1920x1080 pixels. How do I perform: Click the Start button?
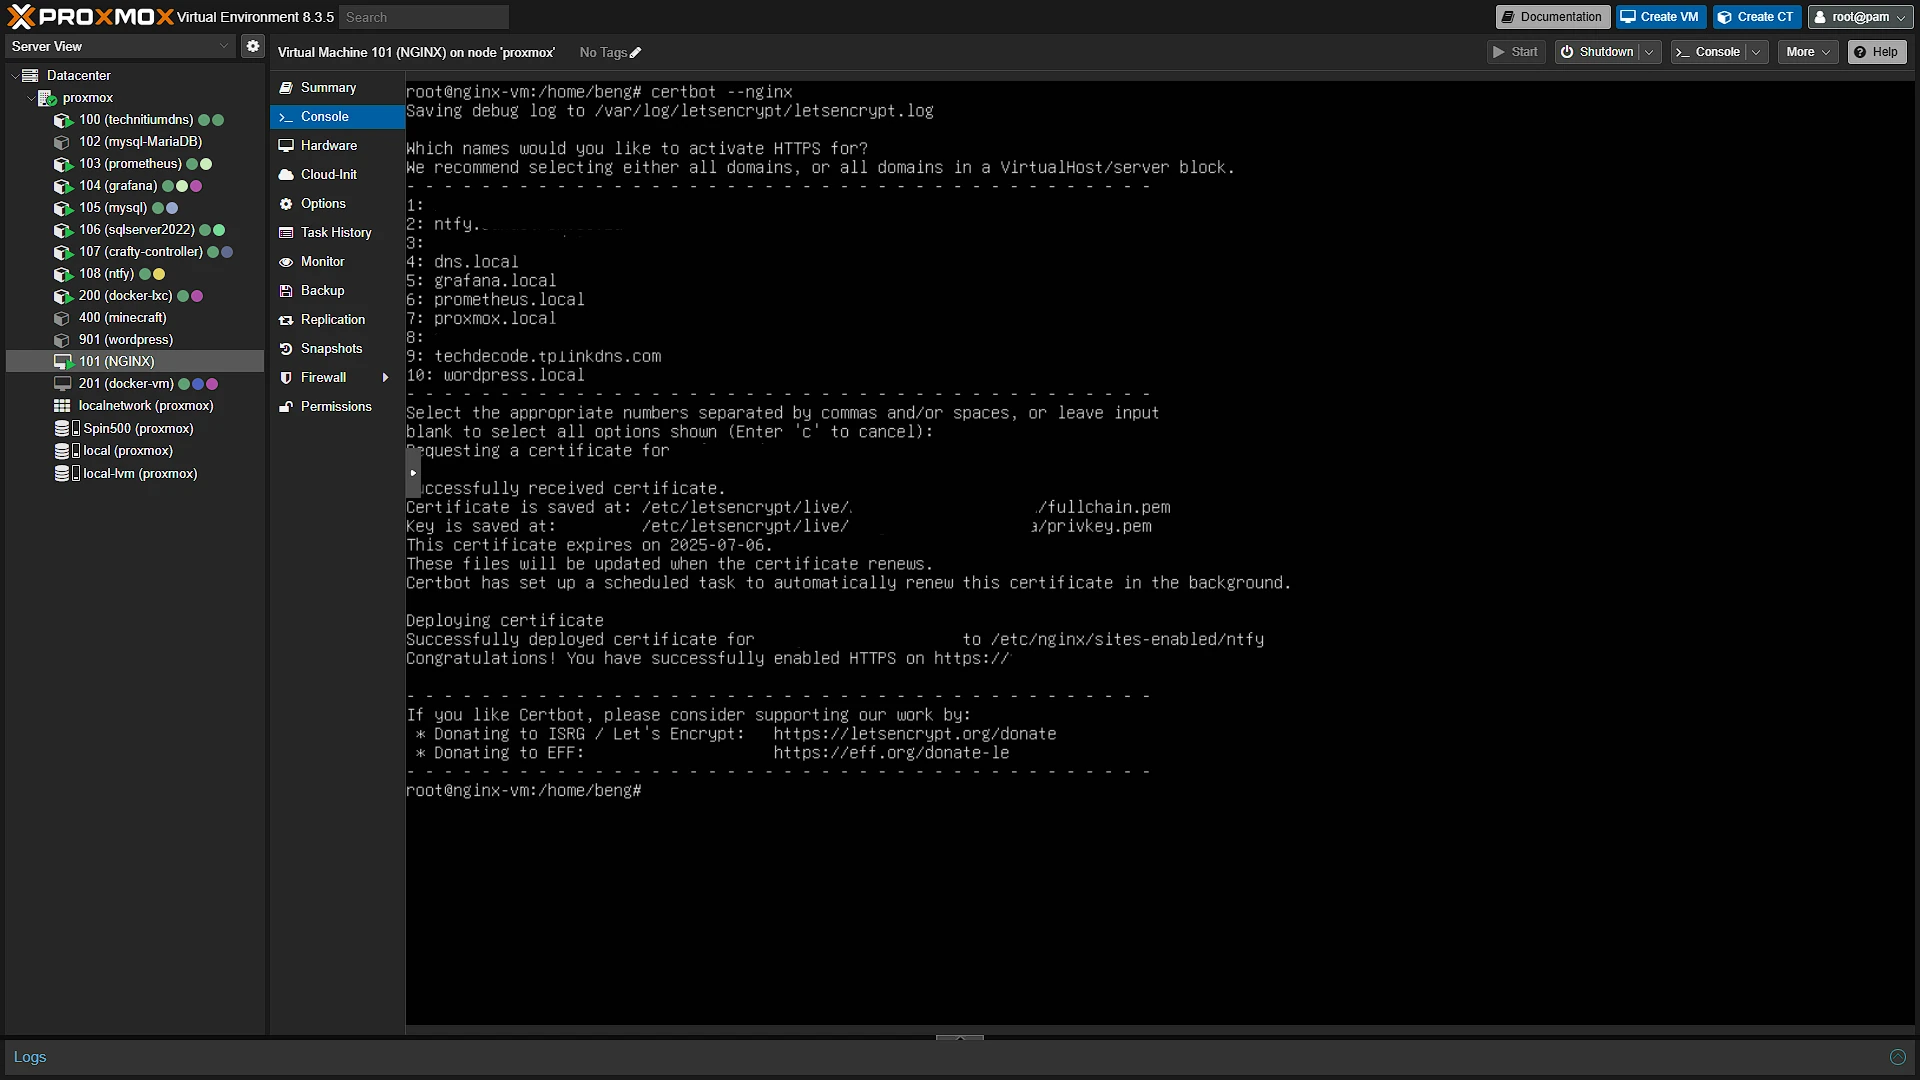(1516, 52)
